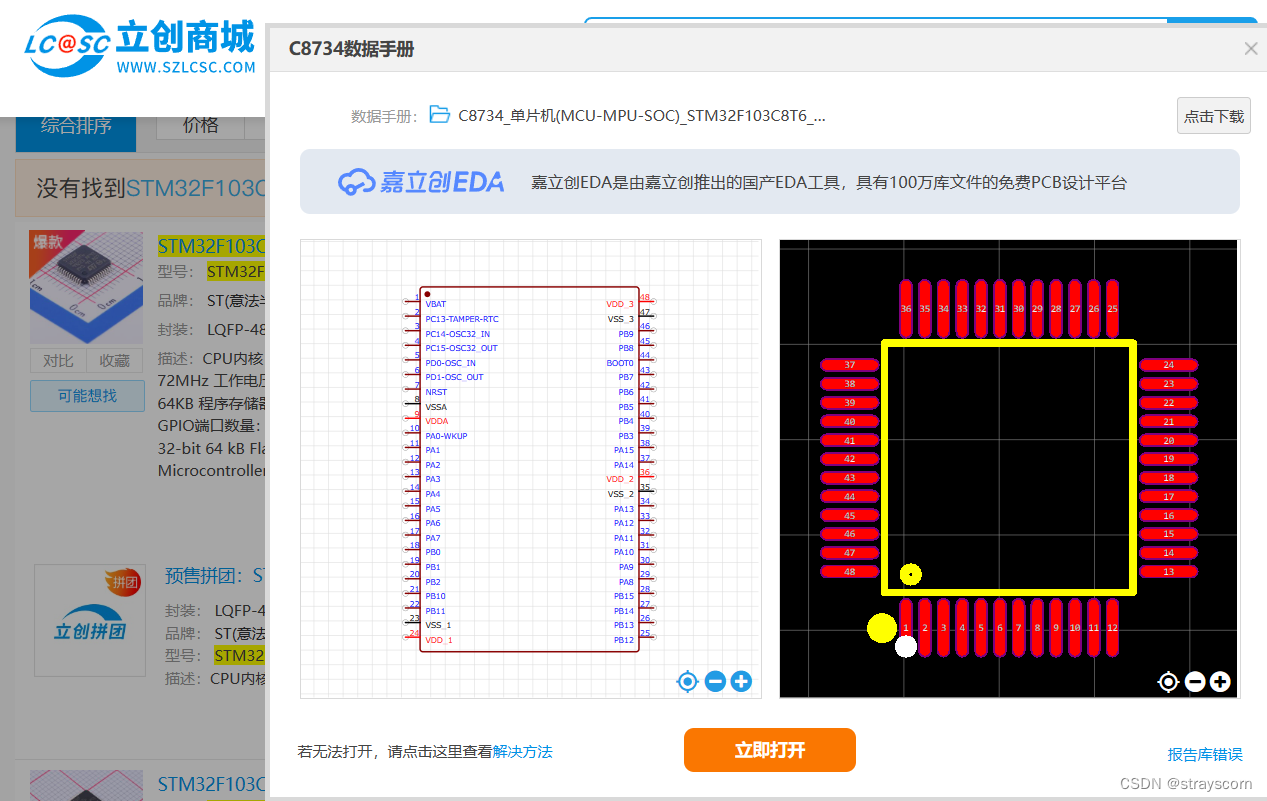Click the PC13-TAMPER-RTC pin label

point(462,319)
